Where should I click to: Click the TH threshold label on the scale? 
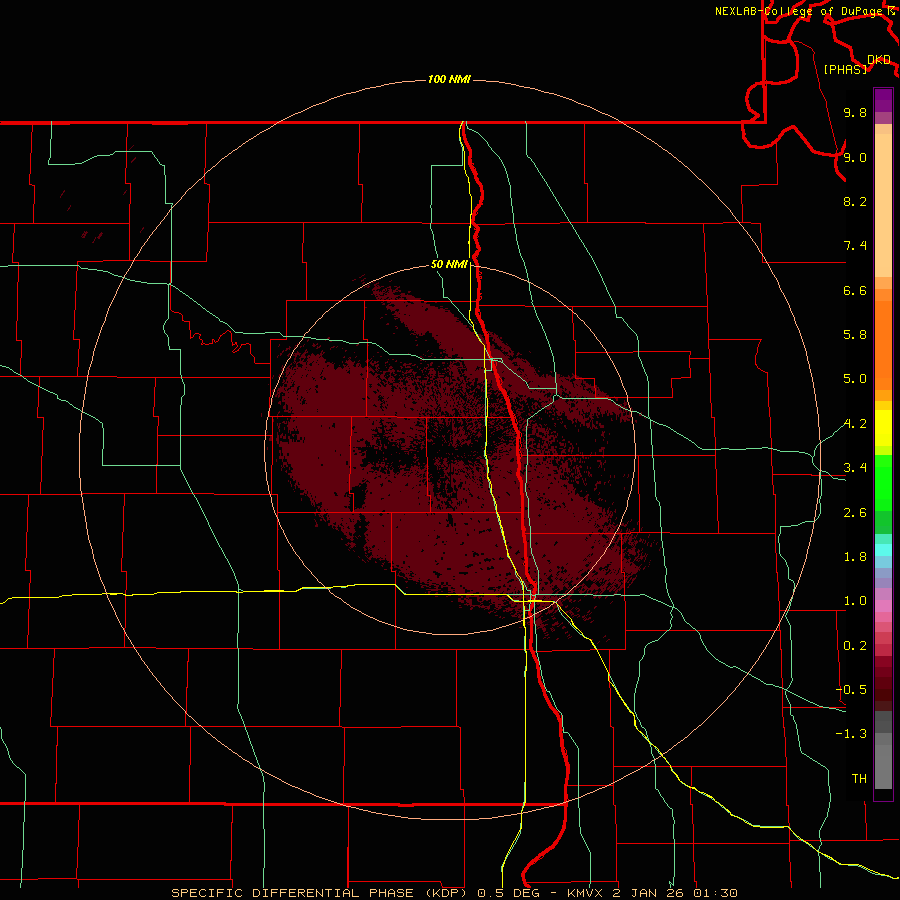pos(859,779)
